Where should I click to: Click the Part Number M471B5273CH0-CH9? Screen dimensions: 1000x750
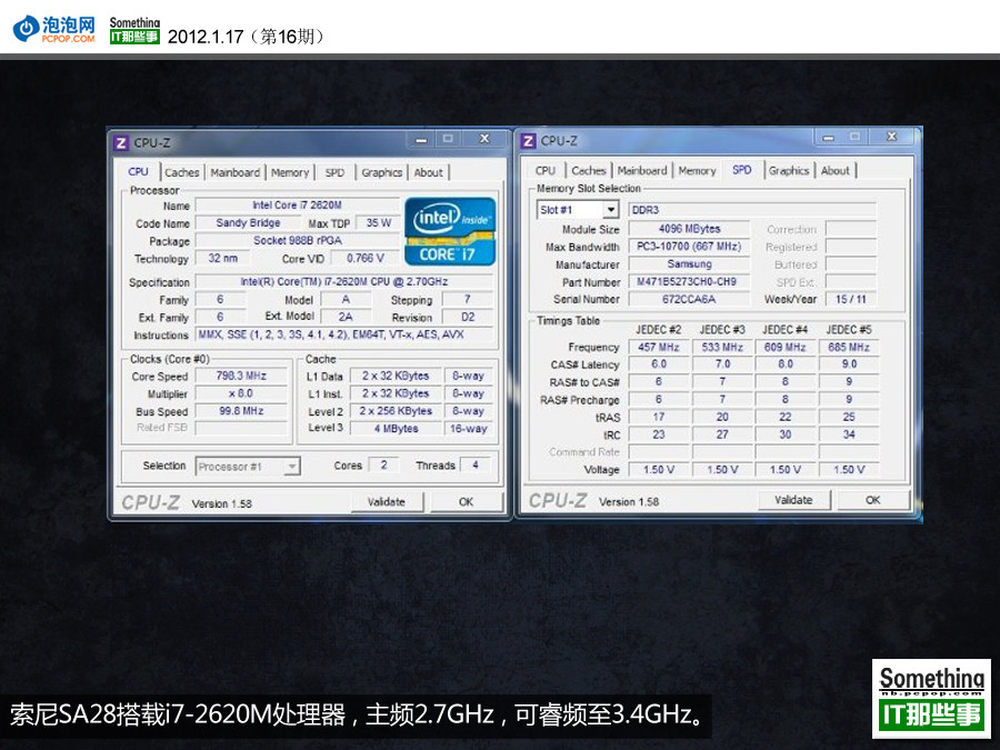[x=689, y=281]
